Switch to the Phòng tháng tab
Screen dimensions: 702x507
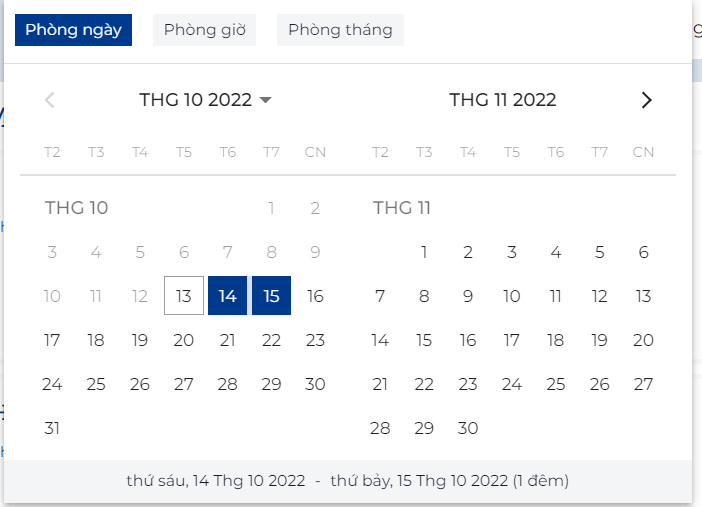(340, 30)
